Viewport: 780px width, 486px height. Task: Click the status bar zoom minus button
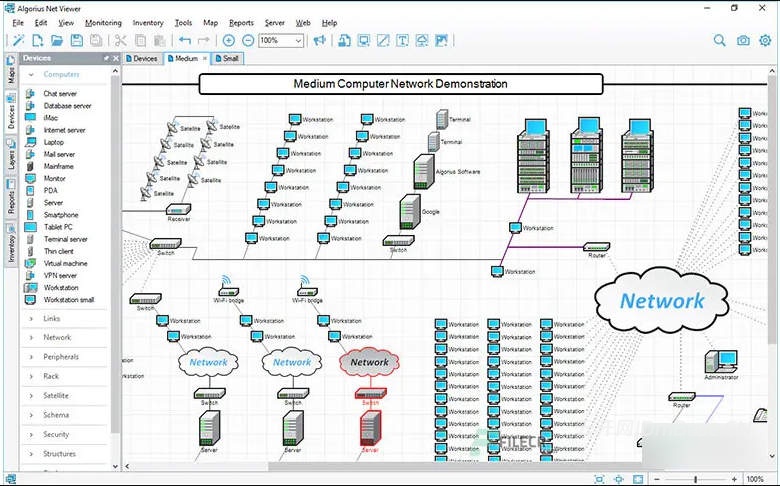[x=657, y=480]
